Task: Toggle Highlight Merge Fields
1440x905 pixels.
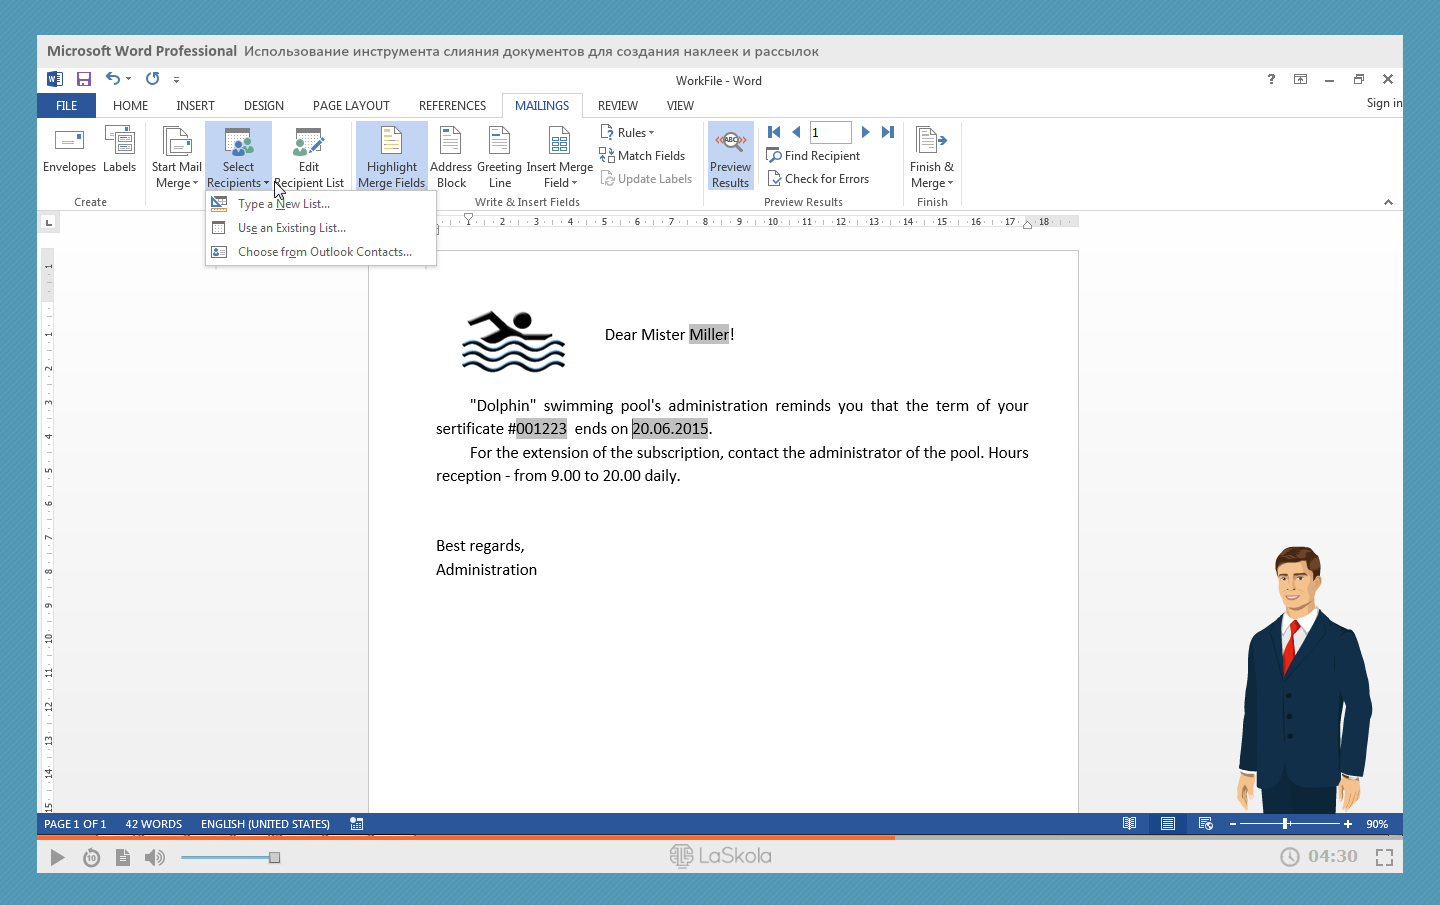Action: pyautogui.click(x=391, y=157)
